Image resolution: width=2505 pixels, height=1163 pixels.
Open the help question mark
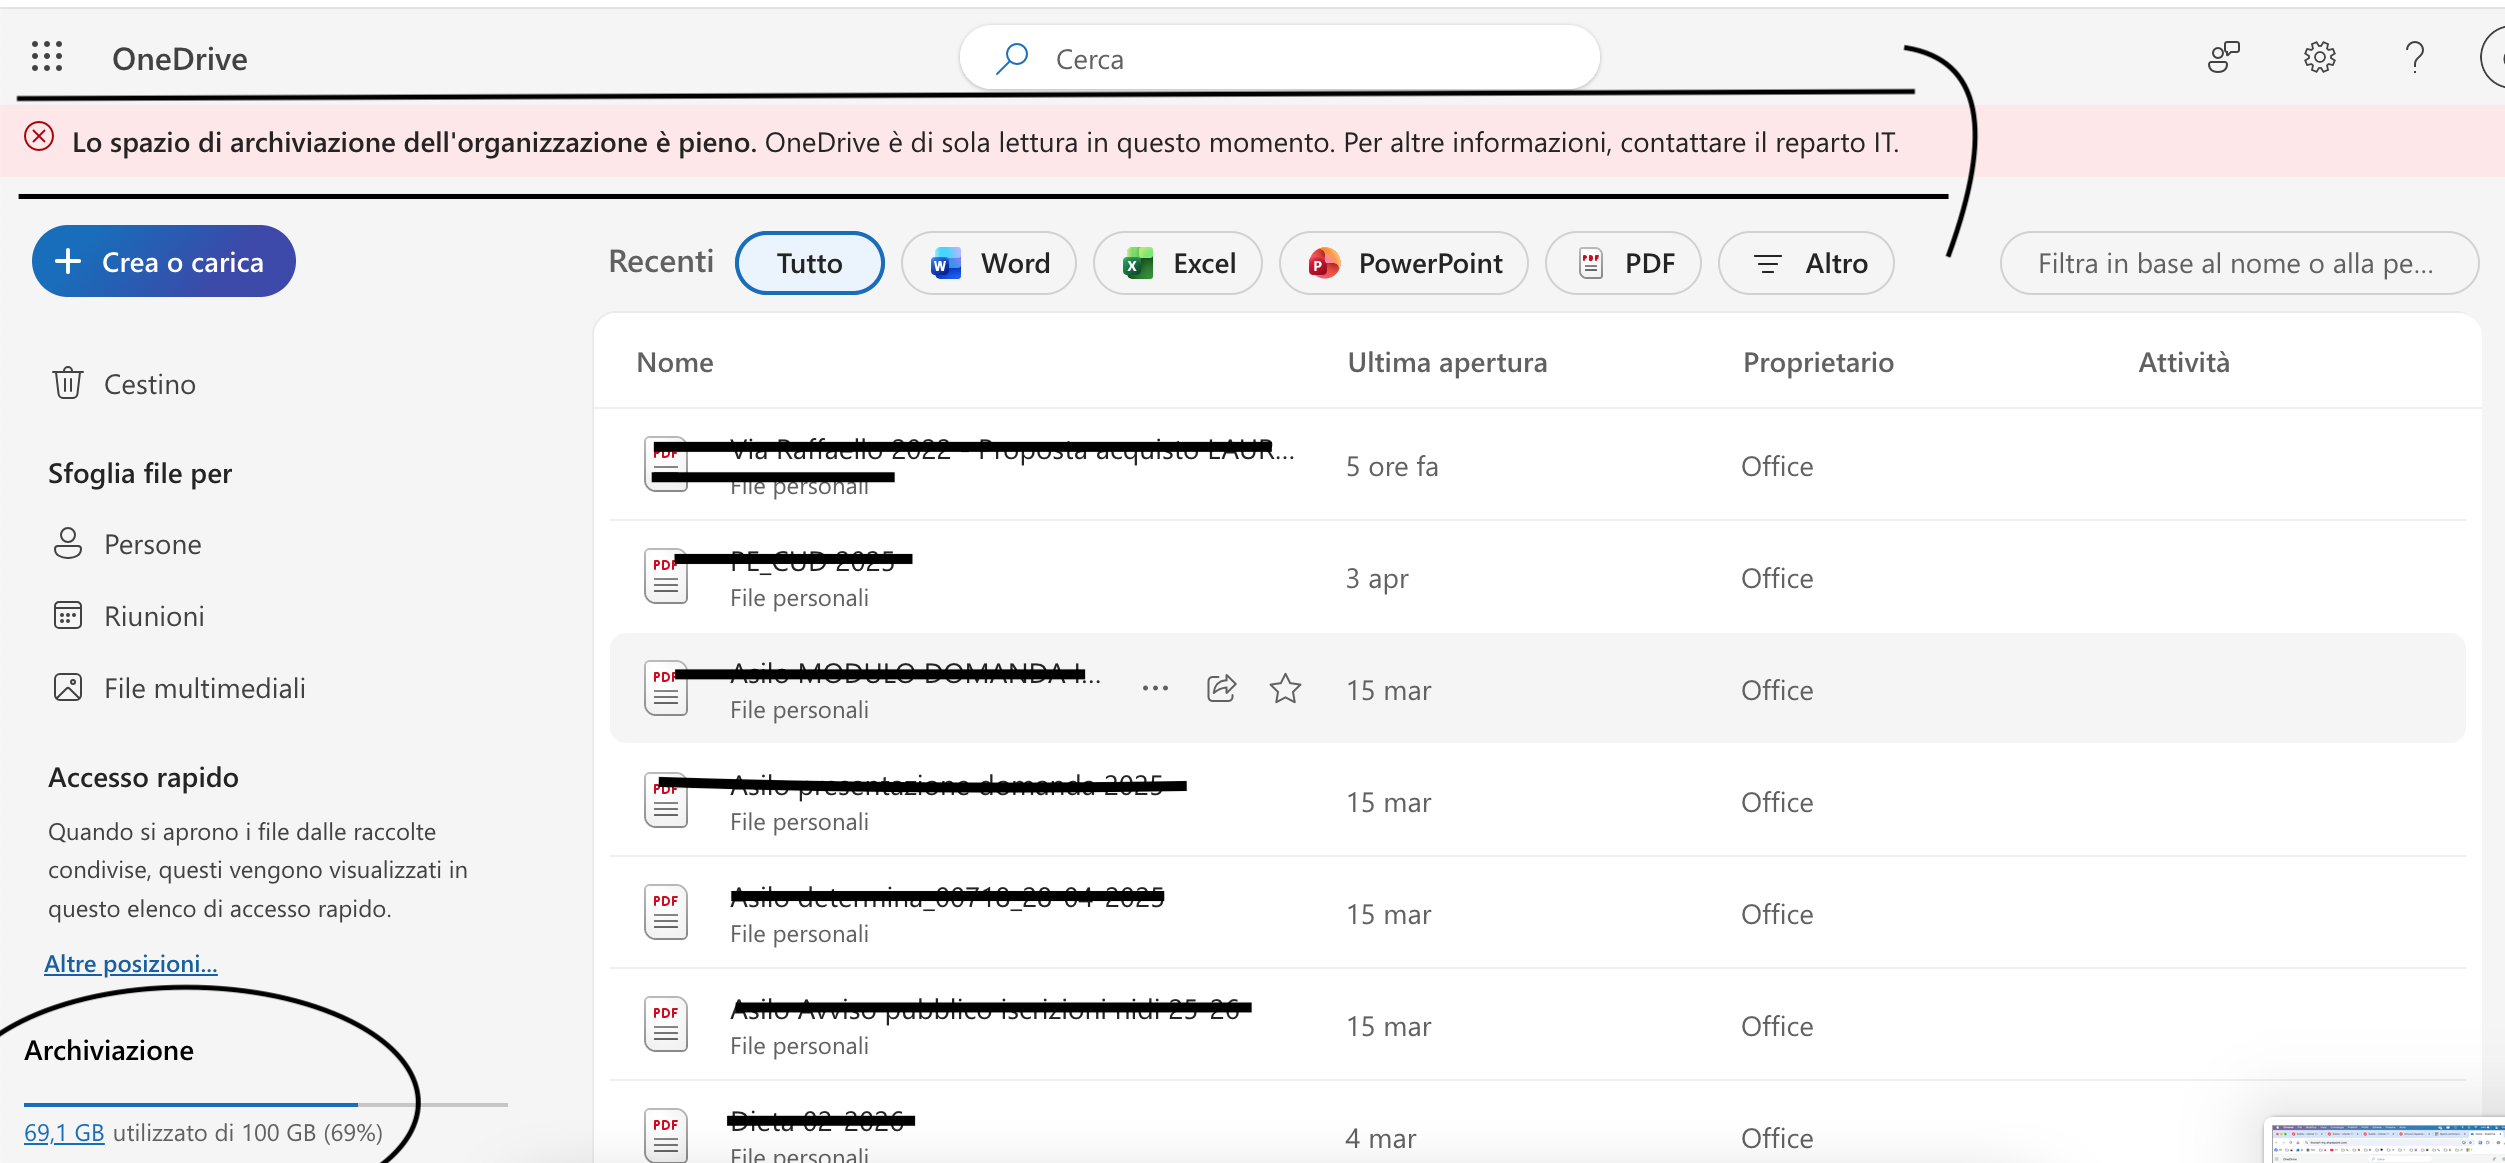[x=2414, y=57]
